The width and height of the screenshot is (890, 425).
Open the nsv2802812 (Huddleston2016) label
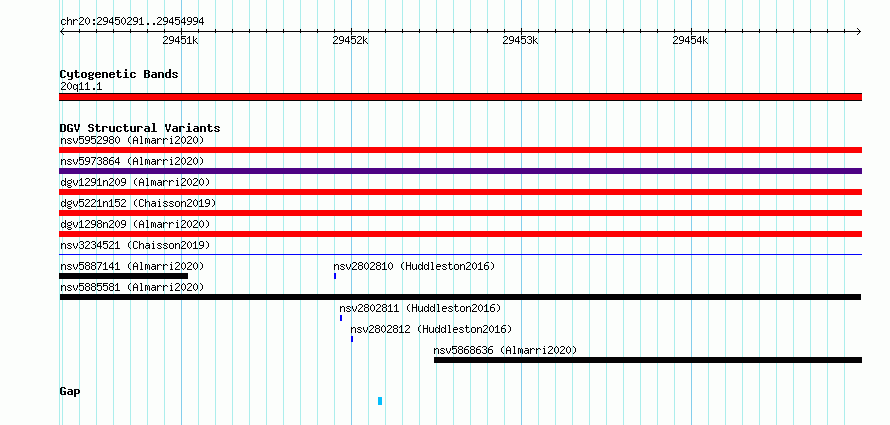[431, 329]
